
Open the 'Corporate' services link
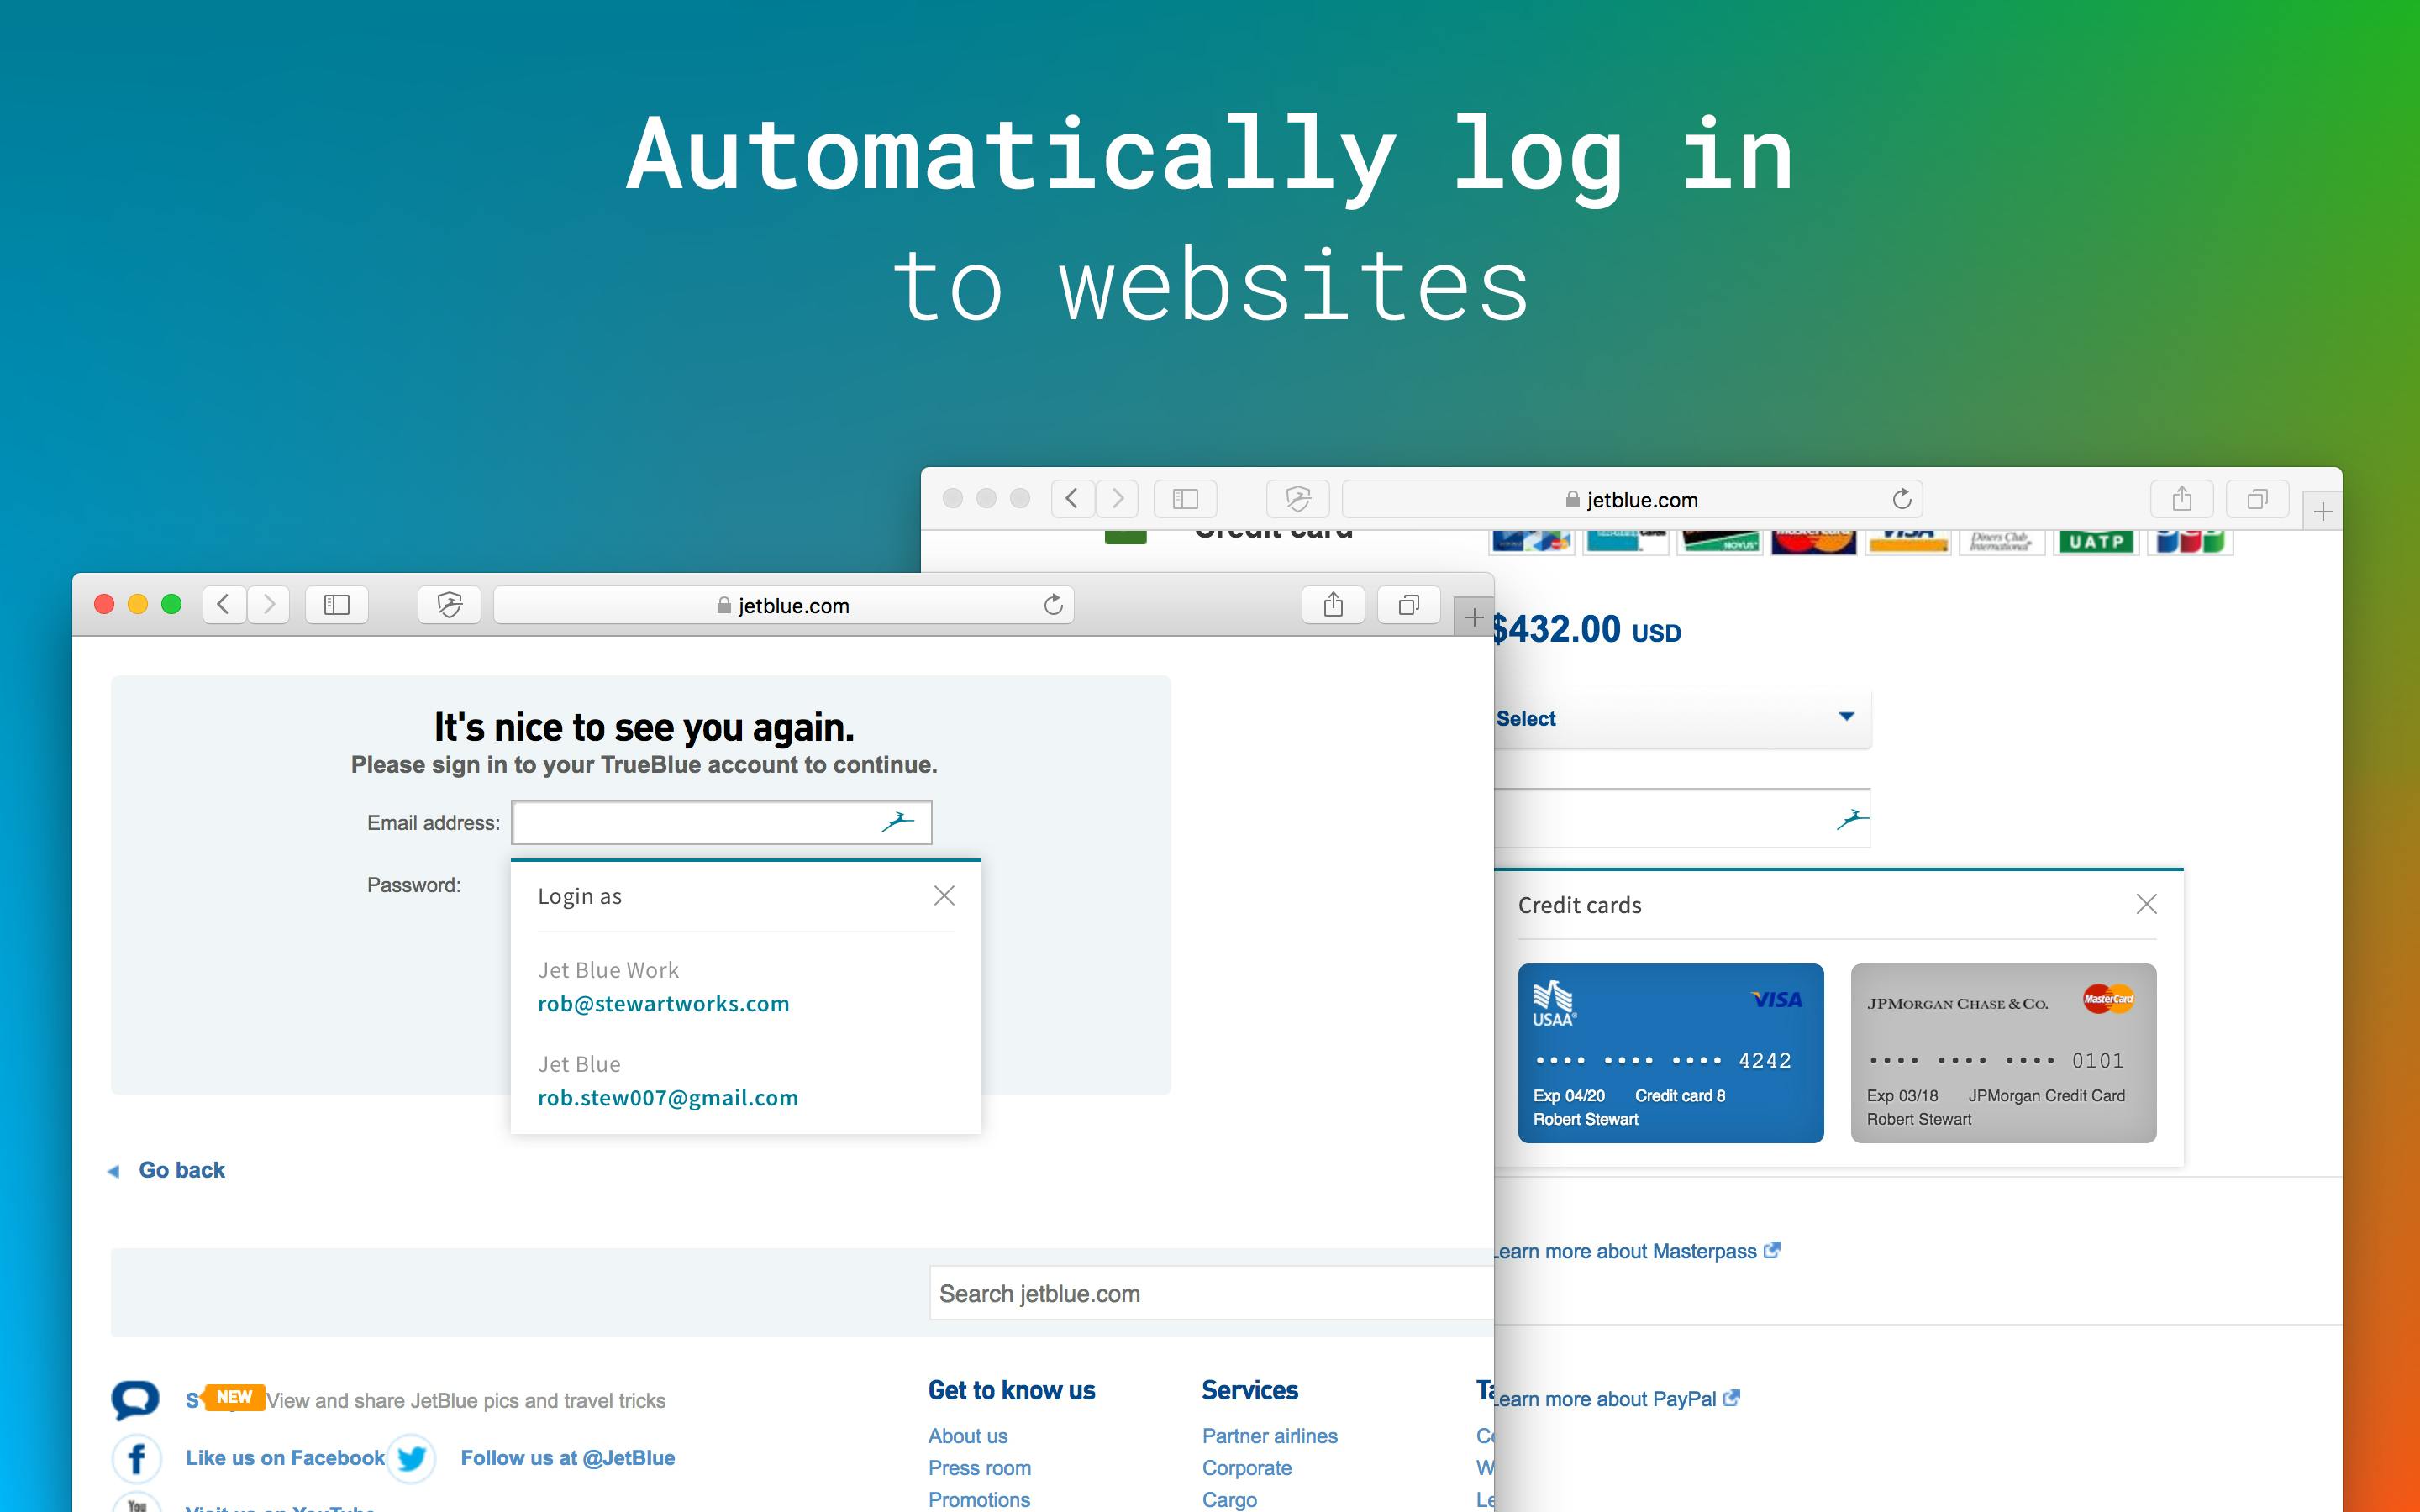point(1247,1468)
